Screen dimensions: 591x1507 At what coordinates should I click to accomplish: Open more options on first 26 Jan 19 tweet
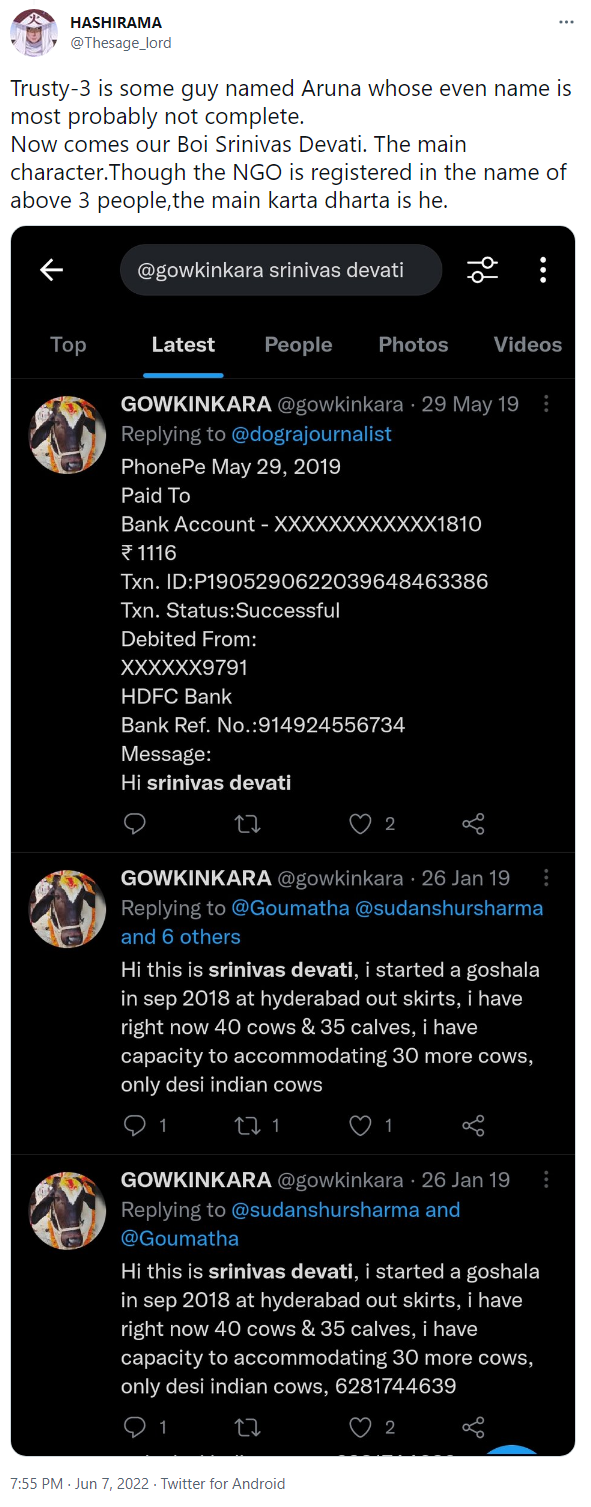click(x=546, y=878)
